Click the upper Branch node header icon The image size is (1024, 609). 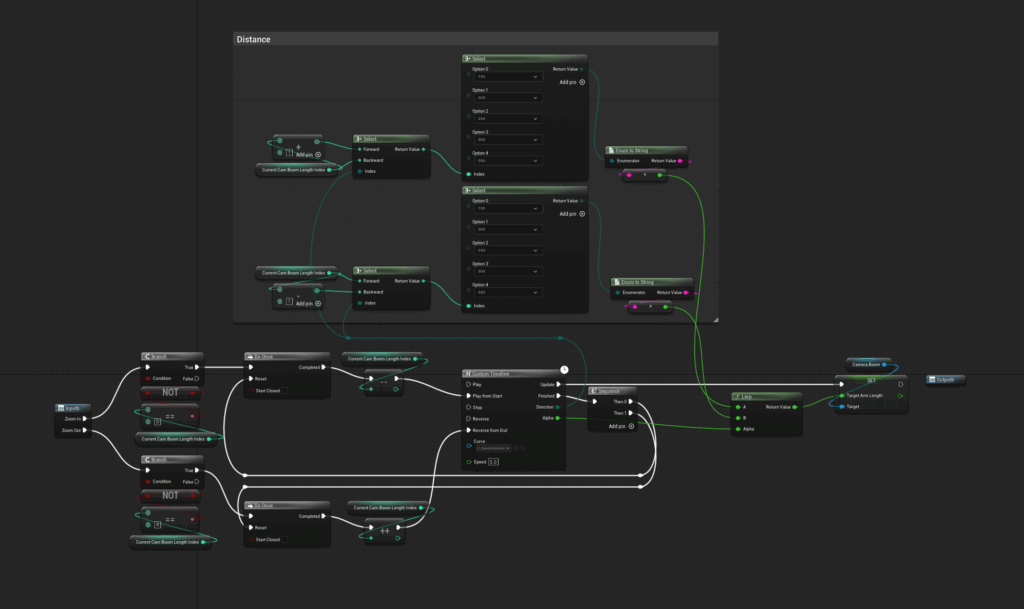tap(146, 356)
